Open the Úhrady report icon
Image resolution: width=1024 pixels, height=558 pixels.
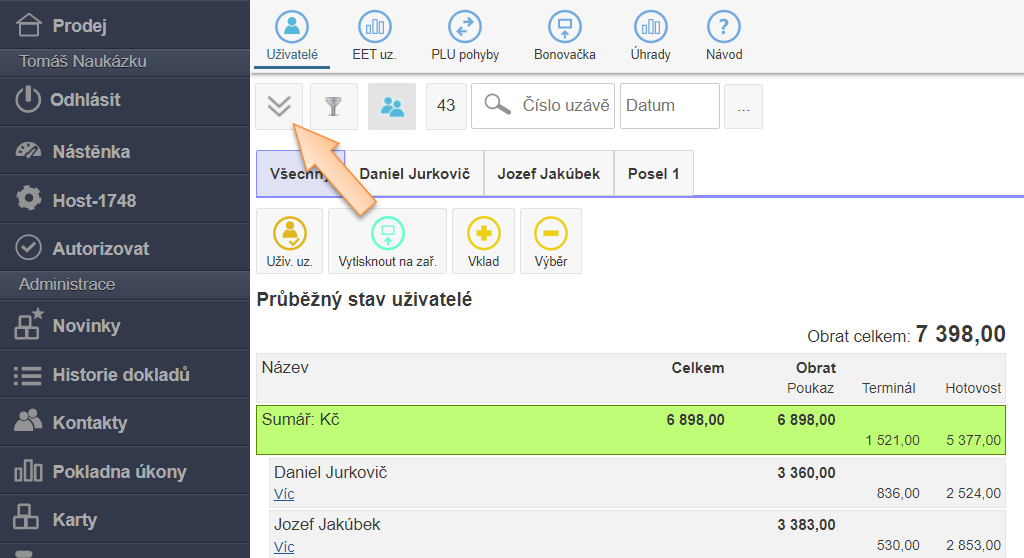pyautogui.click(x=652, y=36)
